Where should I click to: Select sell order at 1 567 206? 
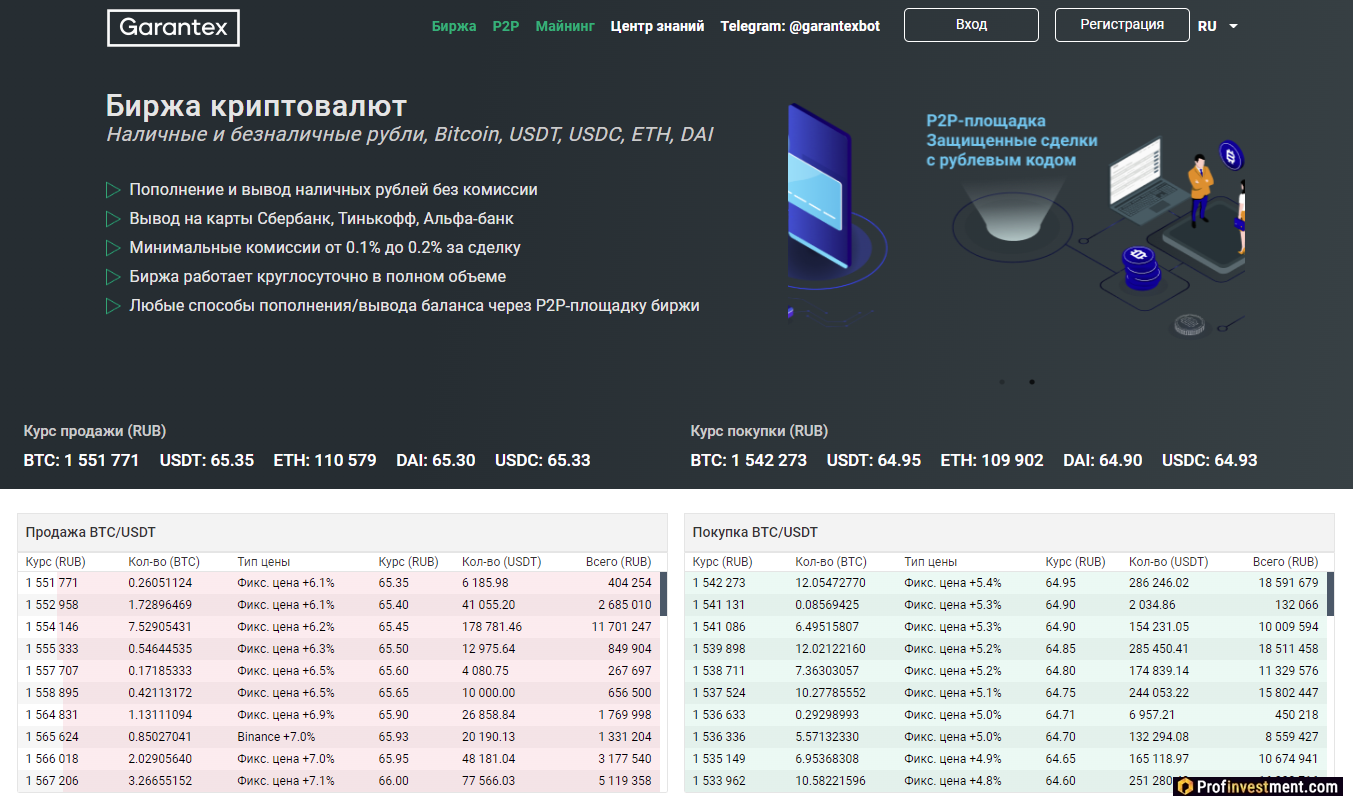[x=338, y=781]
